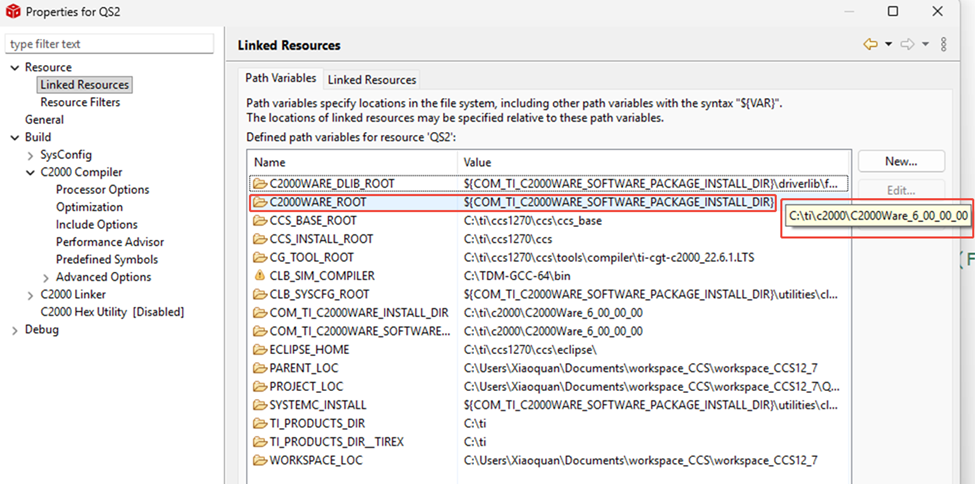The image size is (975, 484).
Task: Click the warning icon for CLB_SIM_COMPILER
Action: (x=259, y=276)
